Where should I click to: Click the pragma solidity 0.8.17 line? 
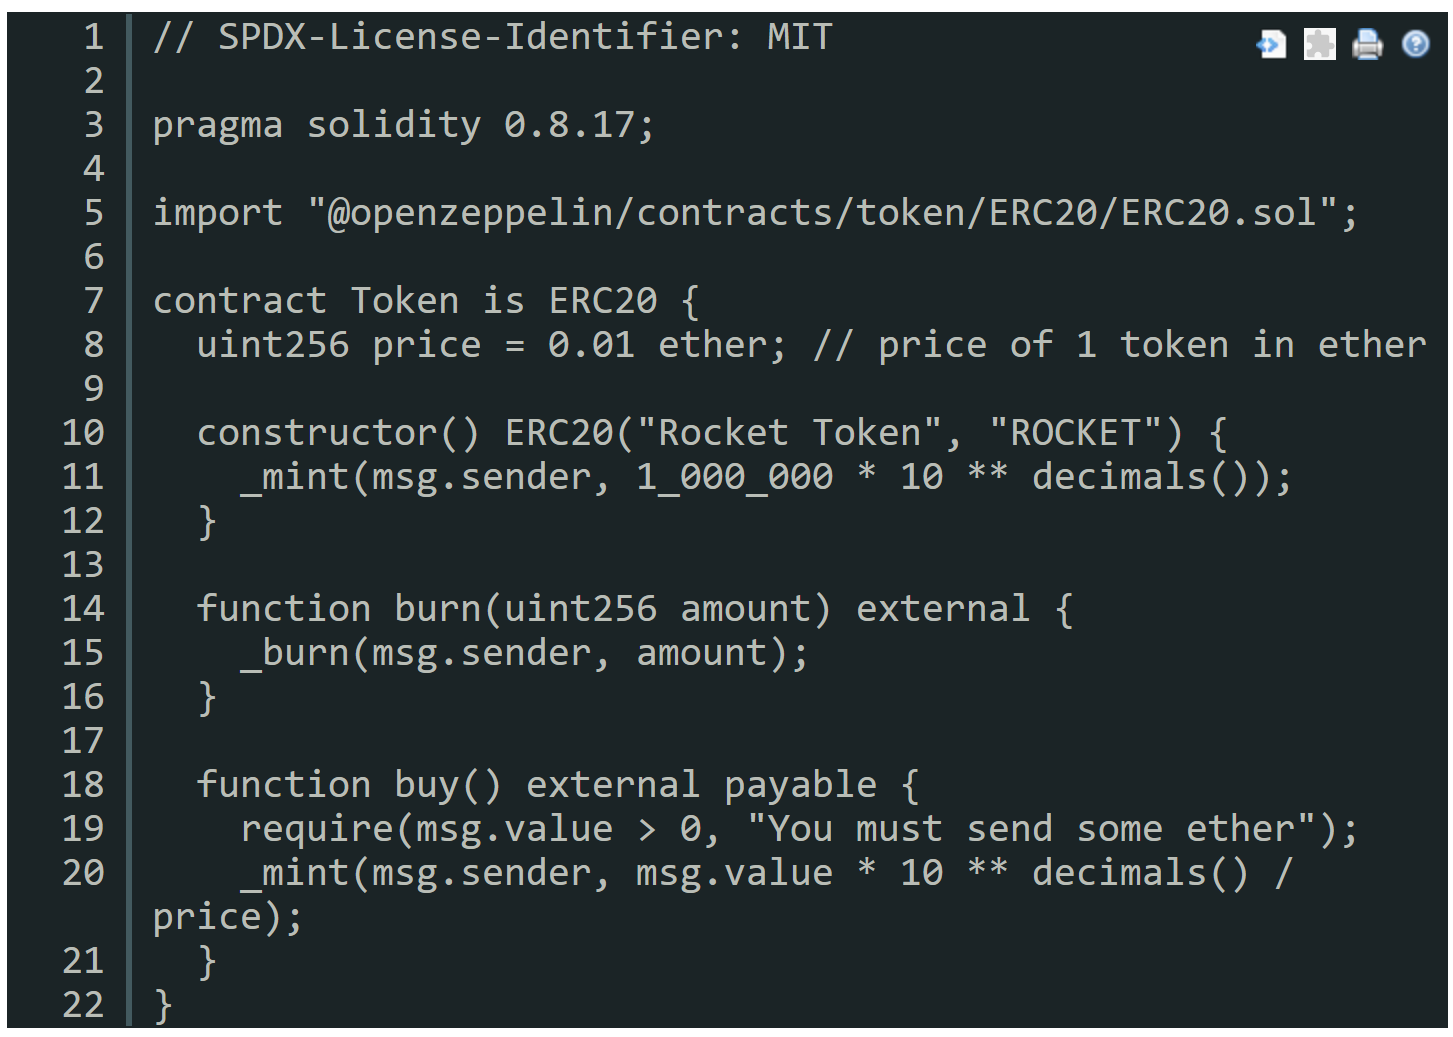pos(403,126)
